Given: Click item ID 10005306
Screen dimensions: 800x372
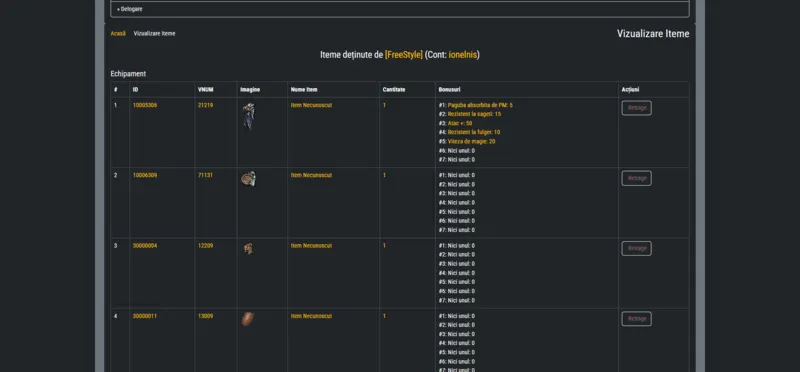Looking at the screenshot, I should [145, 105].
